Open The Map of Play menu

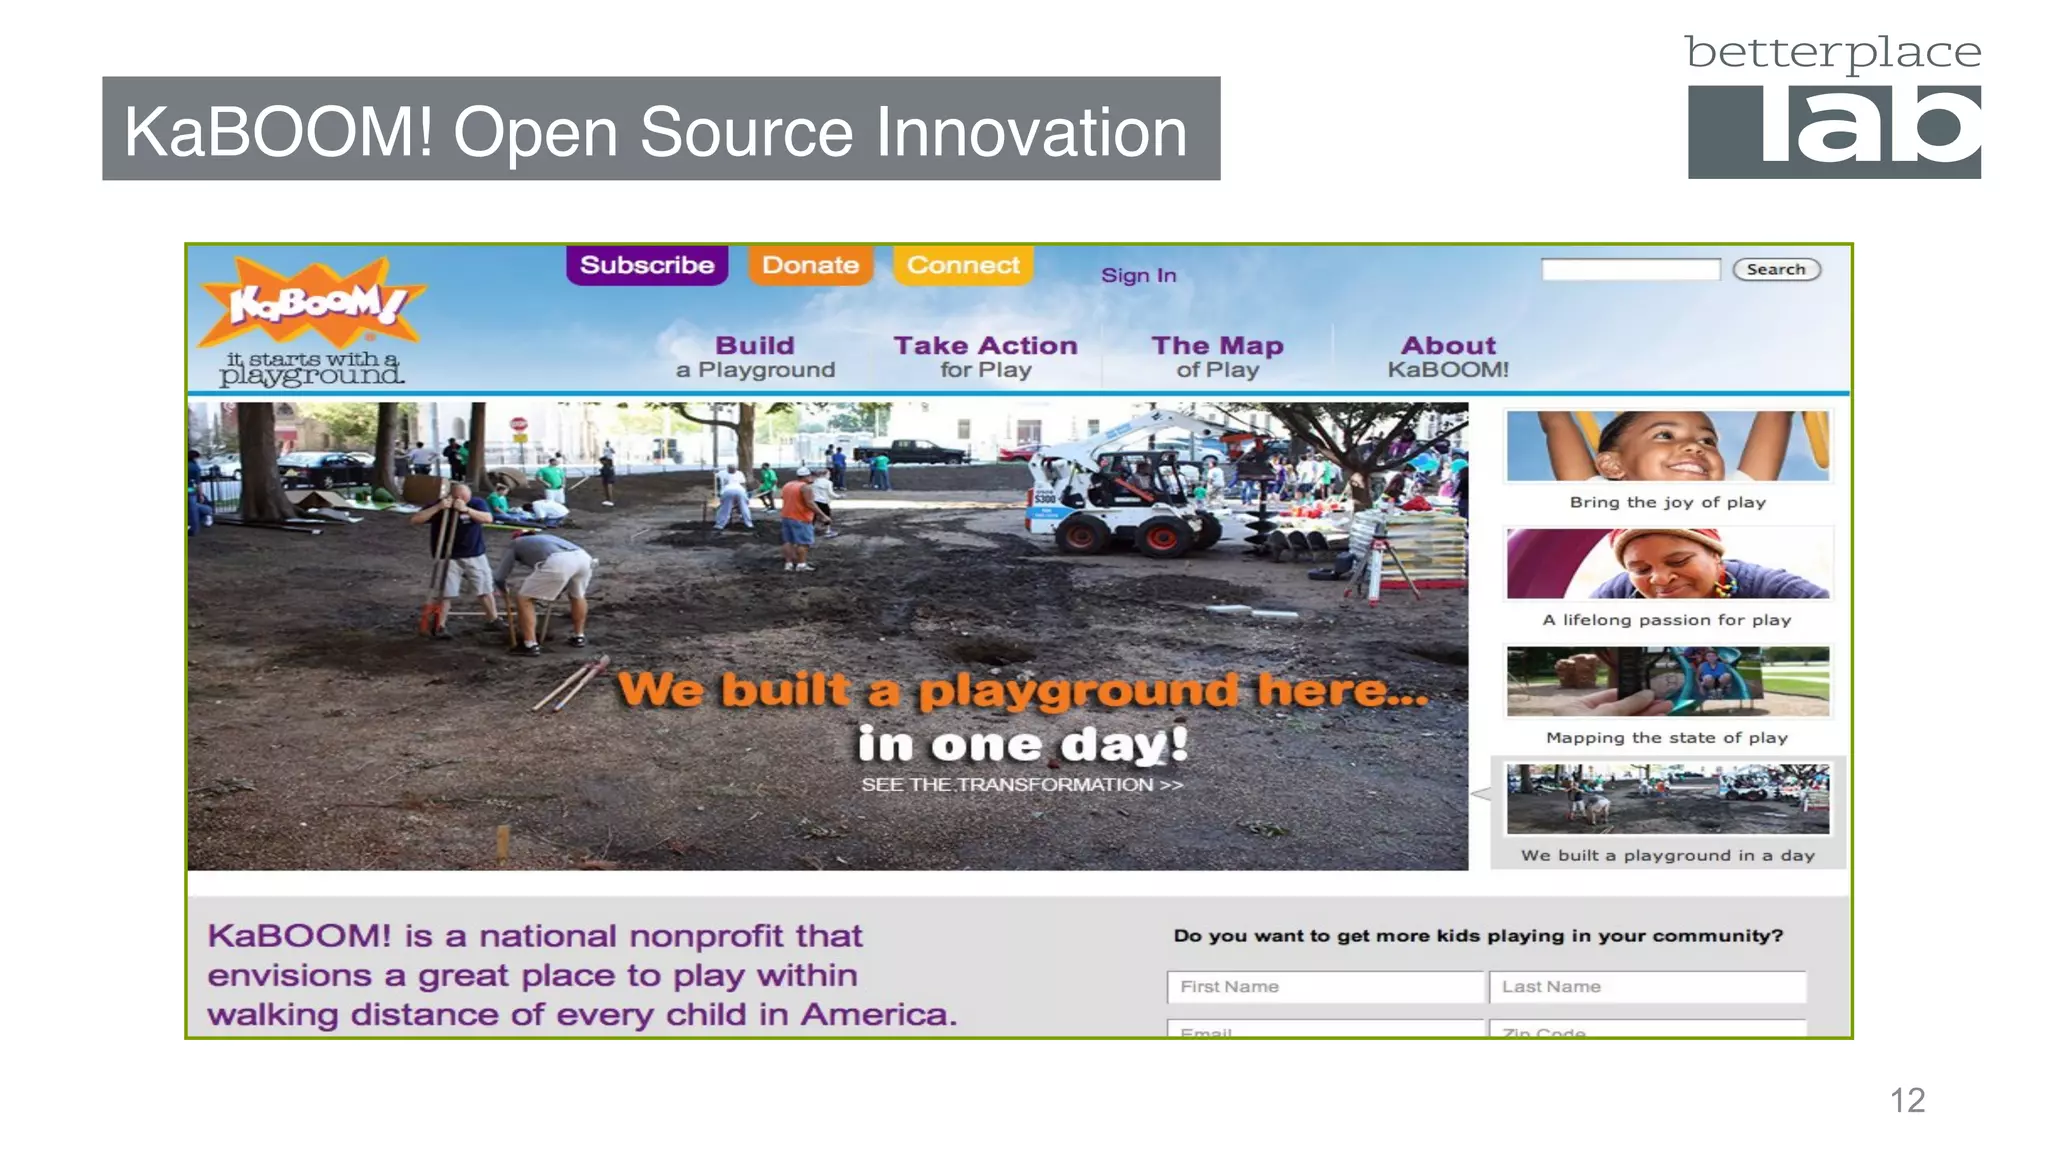click(x=1217, y=357)
